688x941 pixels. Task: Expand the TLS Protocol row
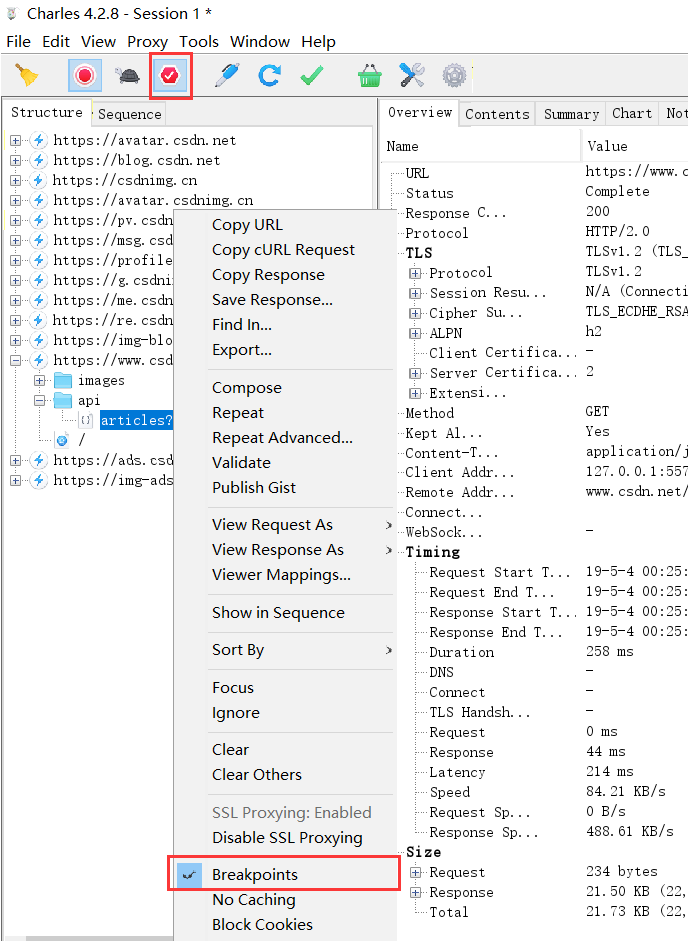point(415,273)
